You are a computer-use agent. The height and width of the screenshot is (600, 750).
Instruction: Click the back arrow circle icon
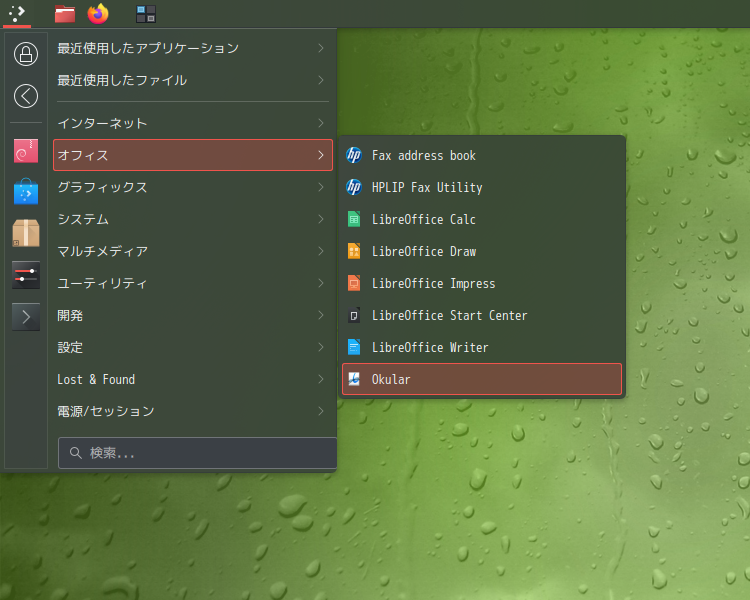click(x=26, y=96)
